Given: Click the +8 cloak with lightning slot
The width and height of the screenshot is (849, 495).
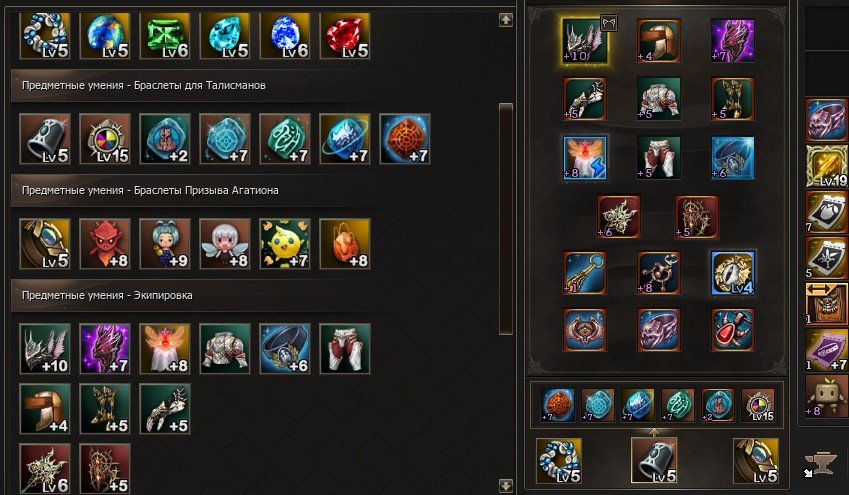Looking at the screenshot, I should [585, 158].
